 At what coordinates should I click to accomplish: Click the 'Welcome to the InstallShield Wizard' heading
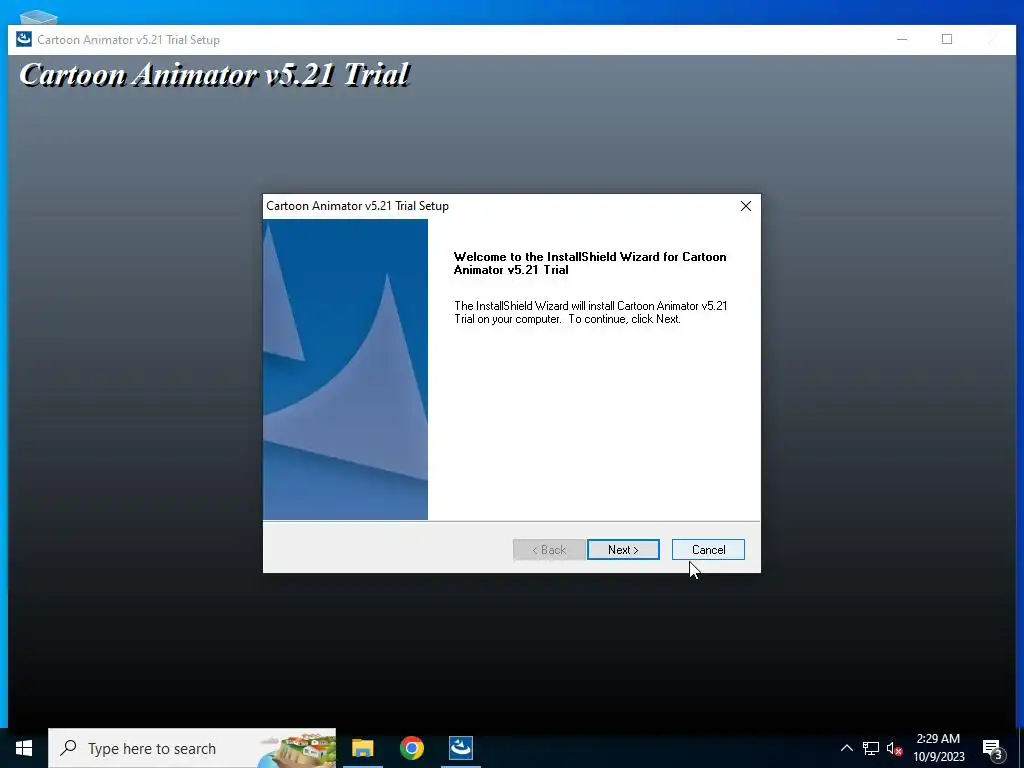590,263
